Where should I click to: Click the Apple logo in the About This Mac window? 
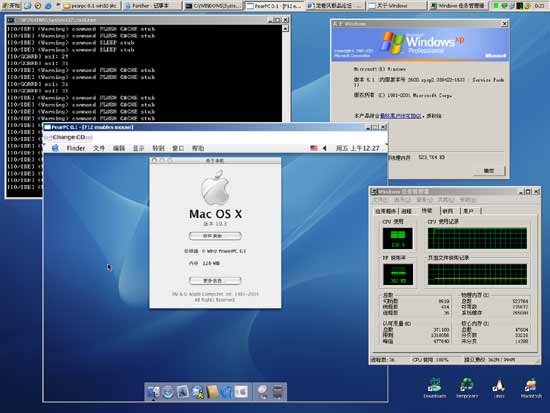click(x=215, y=187)
